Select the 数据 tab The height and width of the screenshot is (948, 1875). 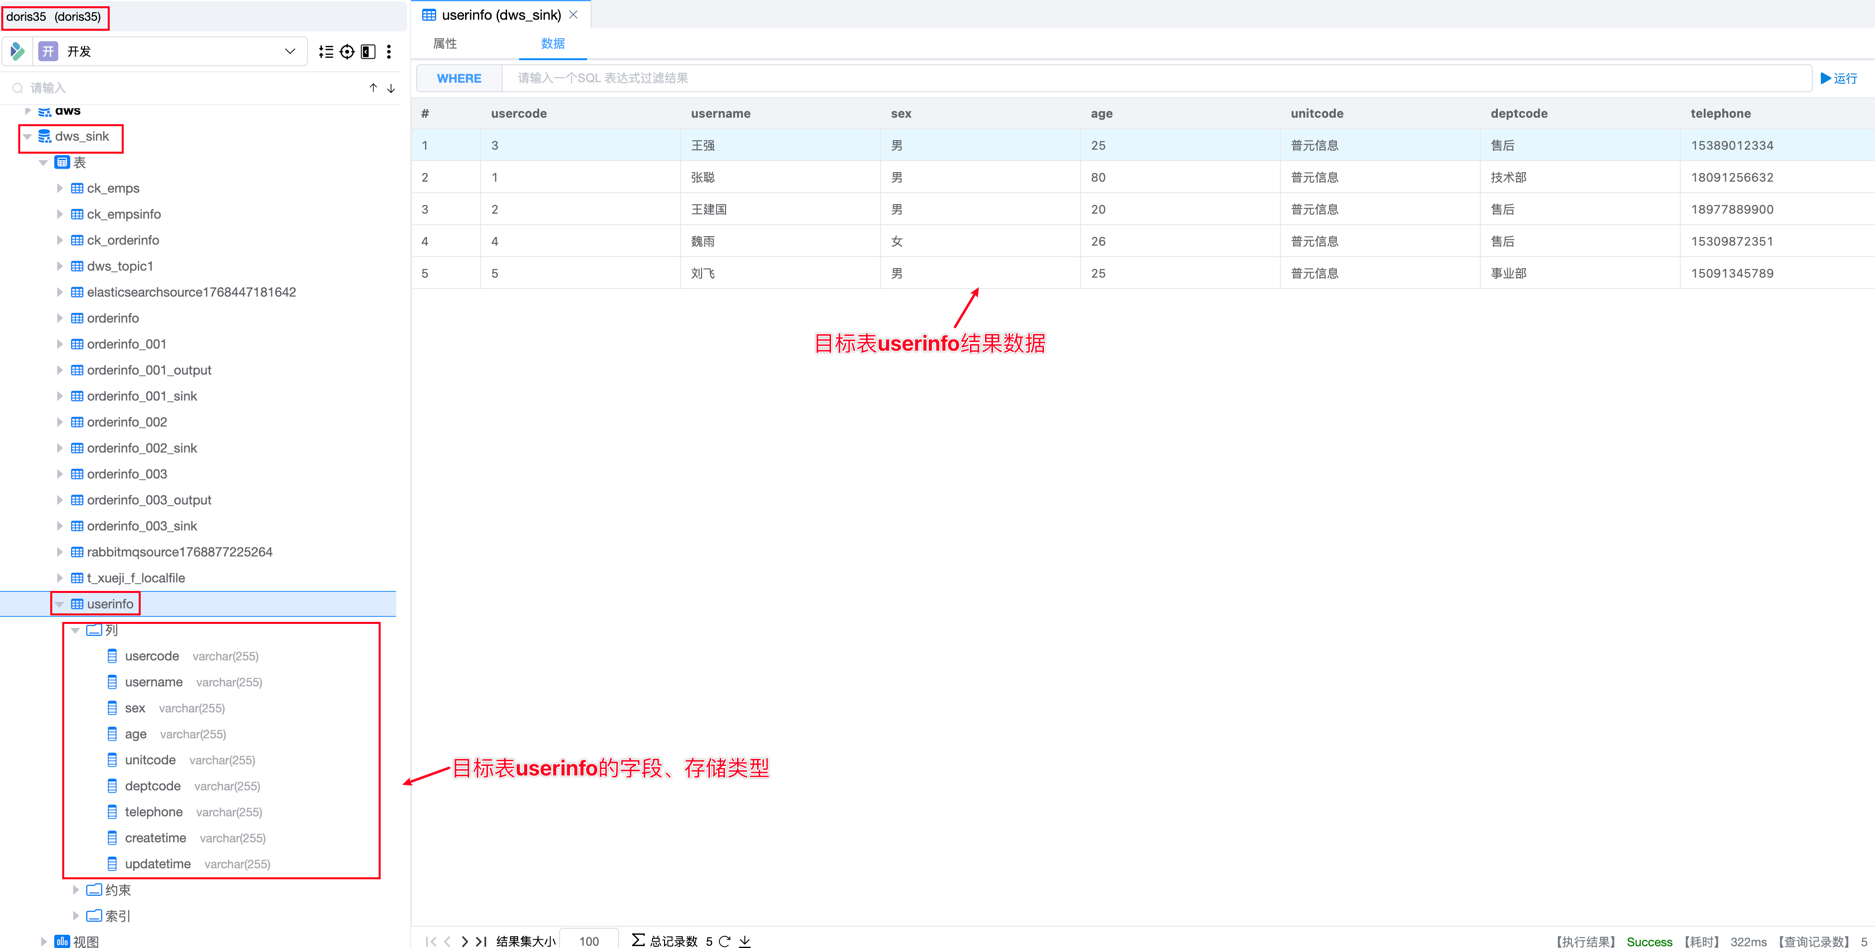[x=553, y=44]
